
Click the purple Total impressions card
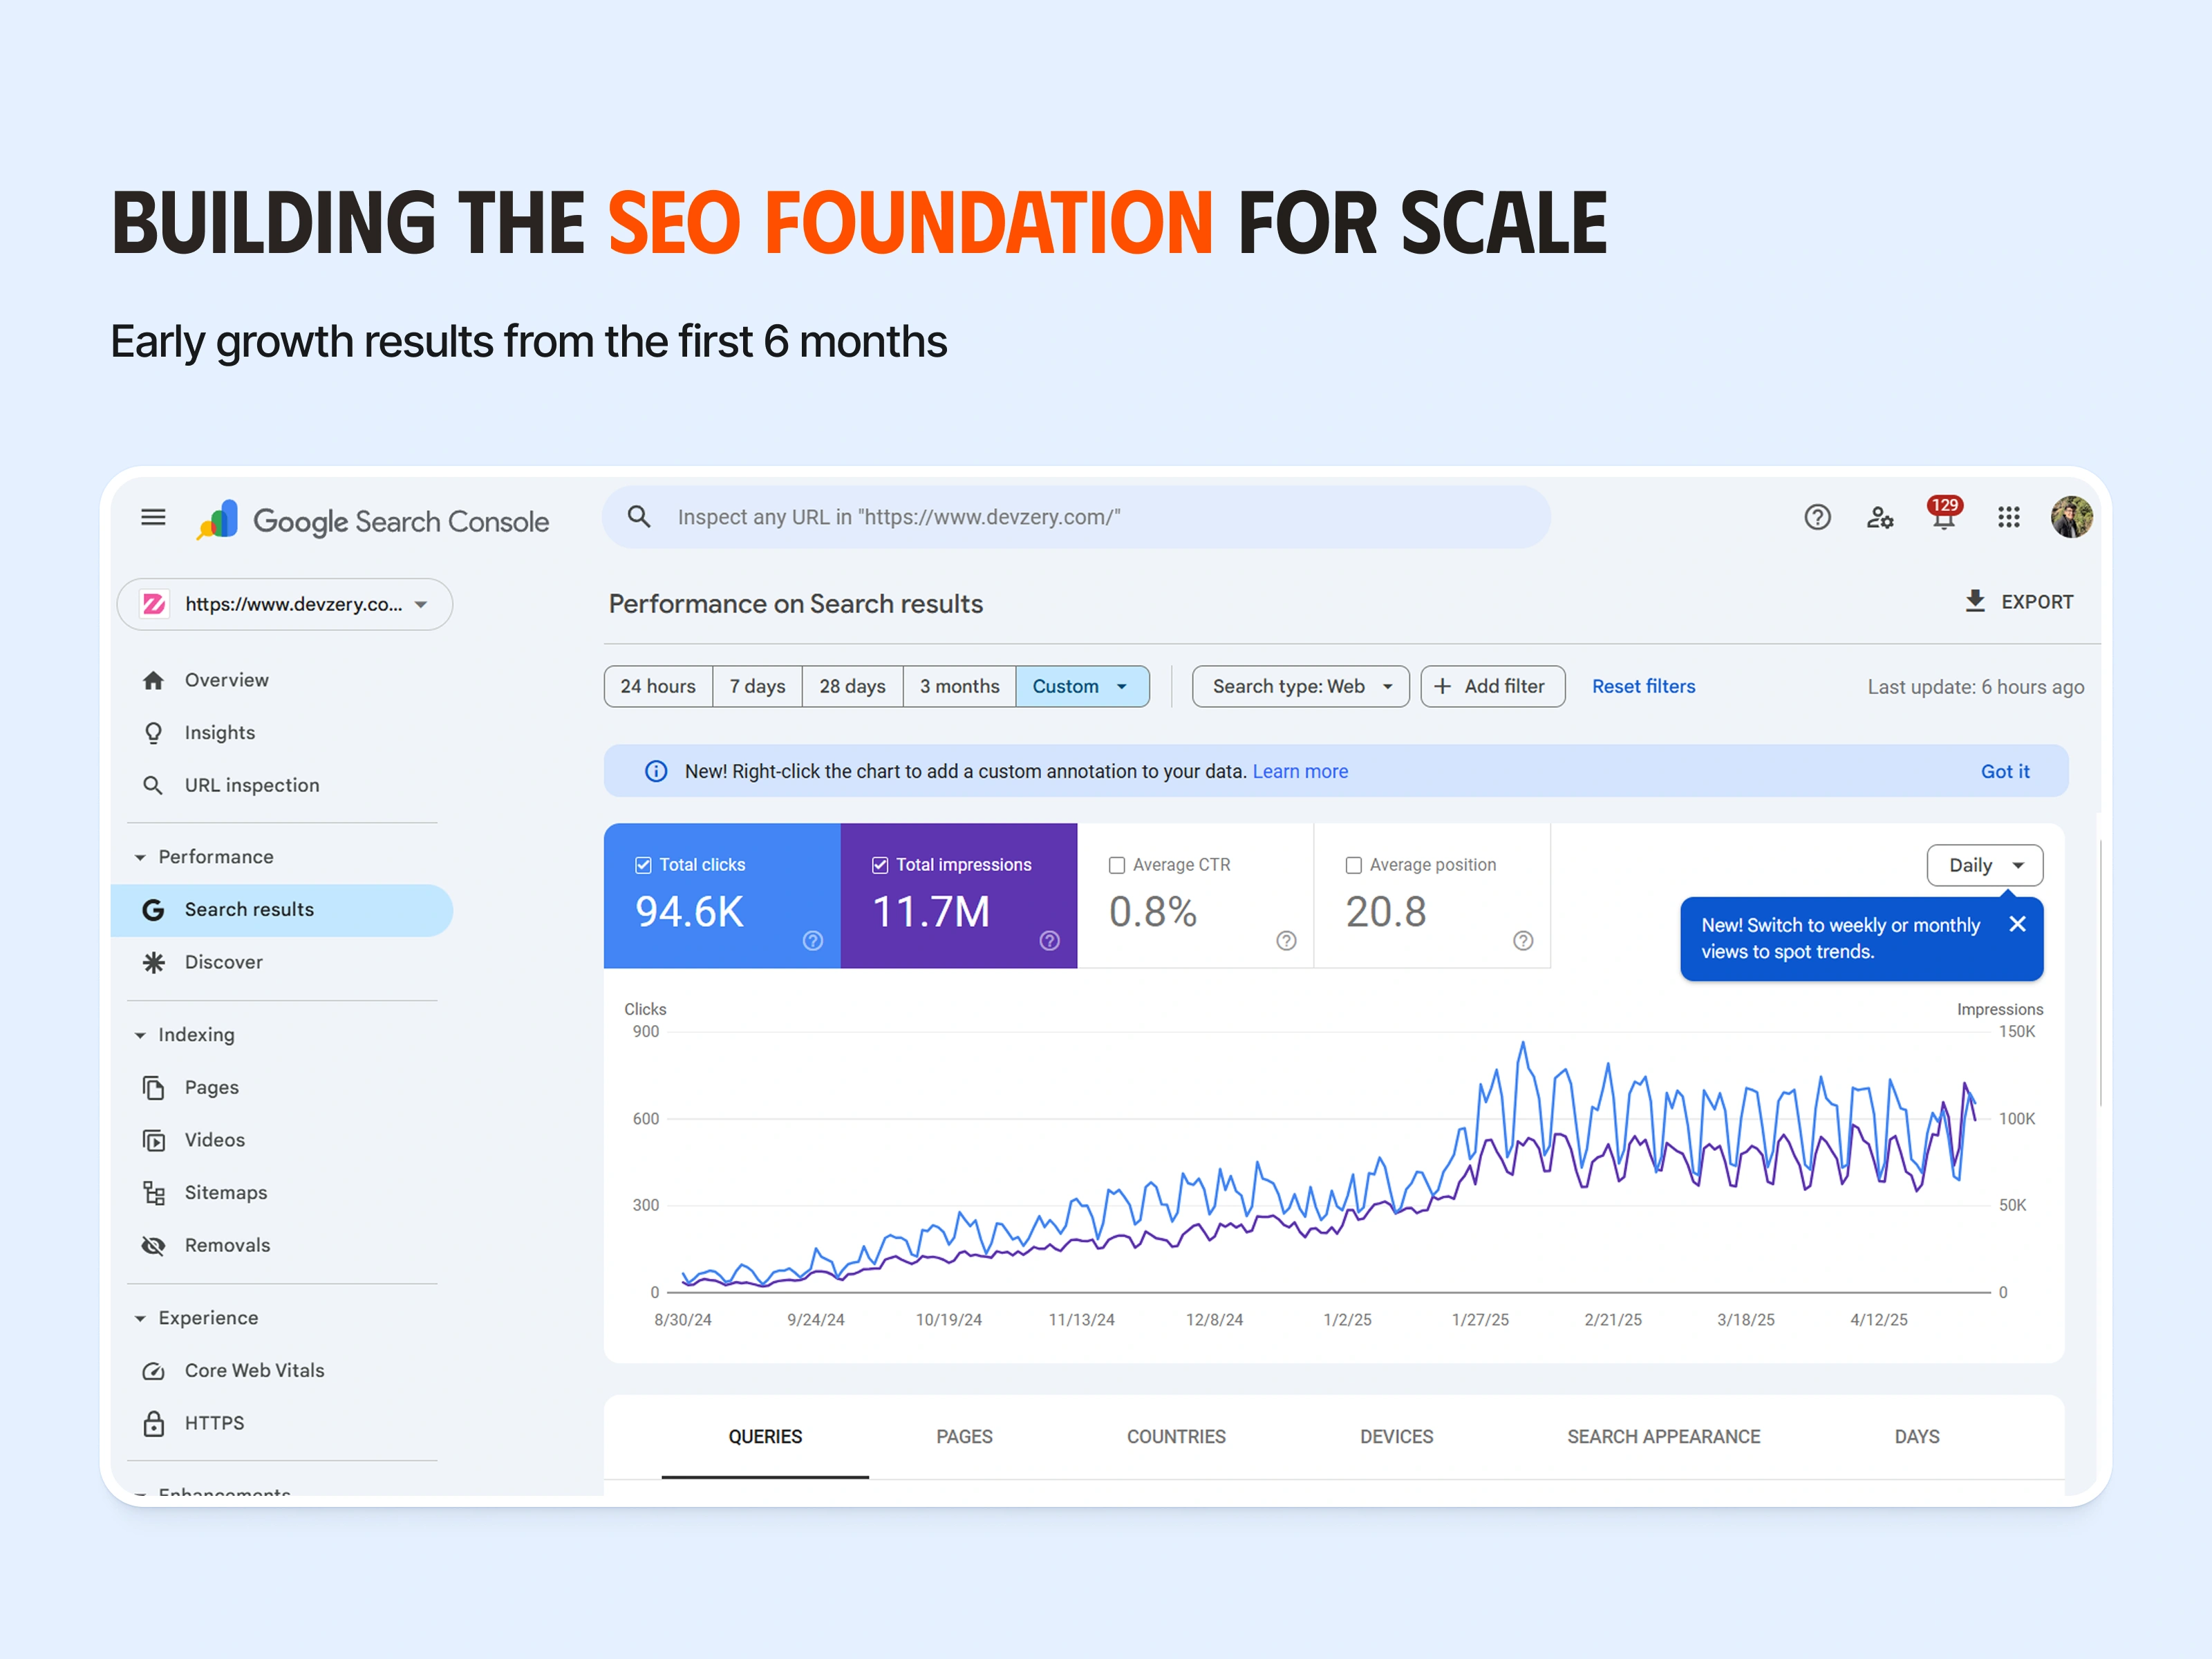click(958, 895)
